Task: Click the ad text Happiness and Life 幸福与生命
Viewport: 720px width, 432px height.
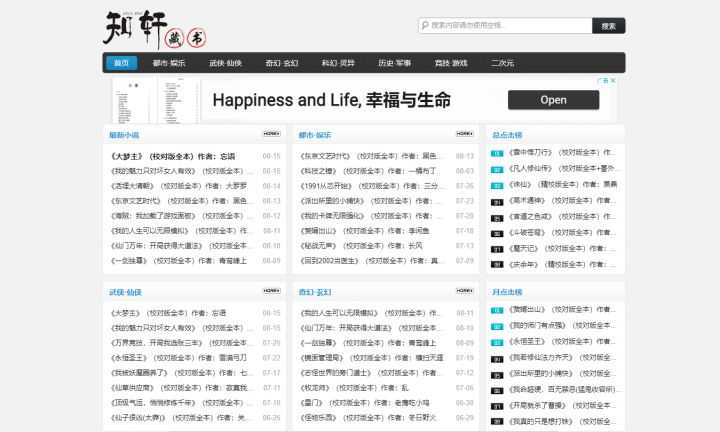Action: 331,100
